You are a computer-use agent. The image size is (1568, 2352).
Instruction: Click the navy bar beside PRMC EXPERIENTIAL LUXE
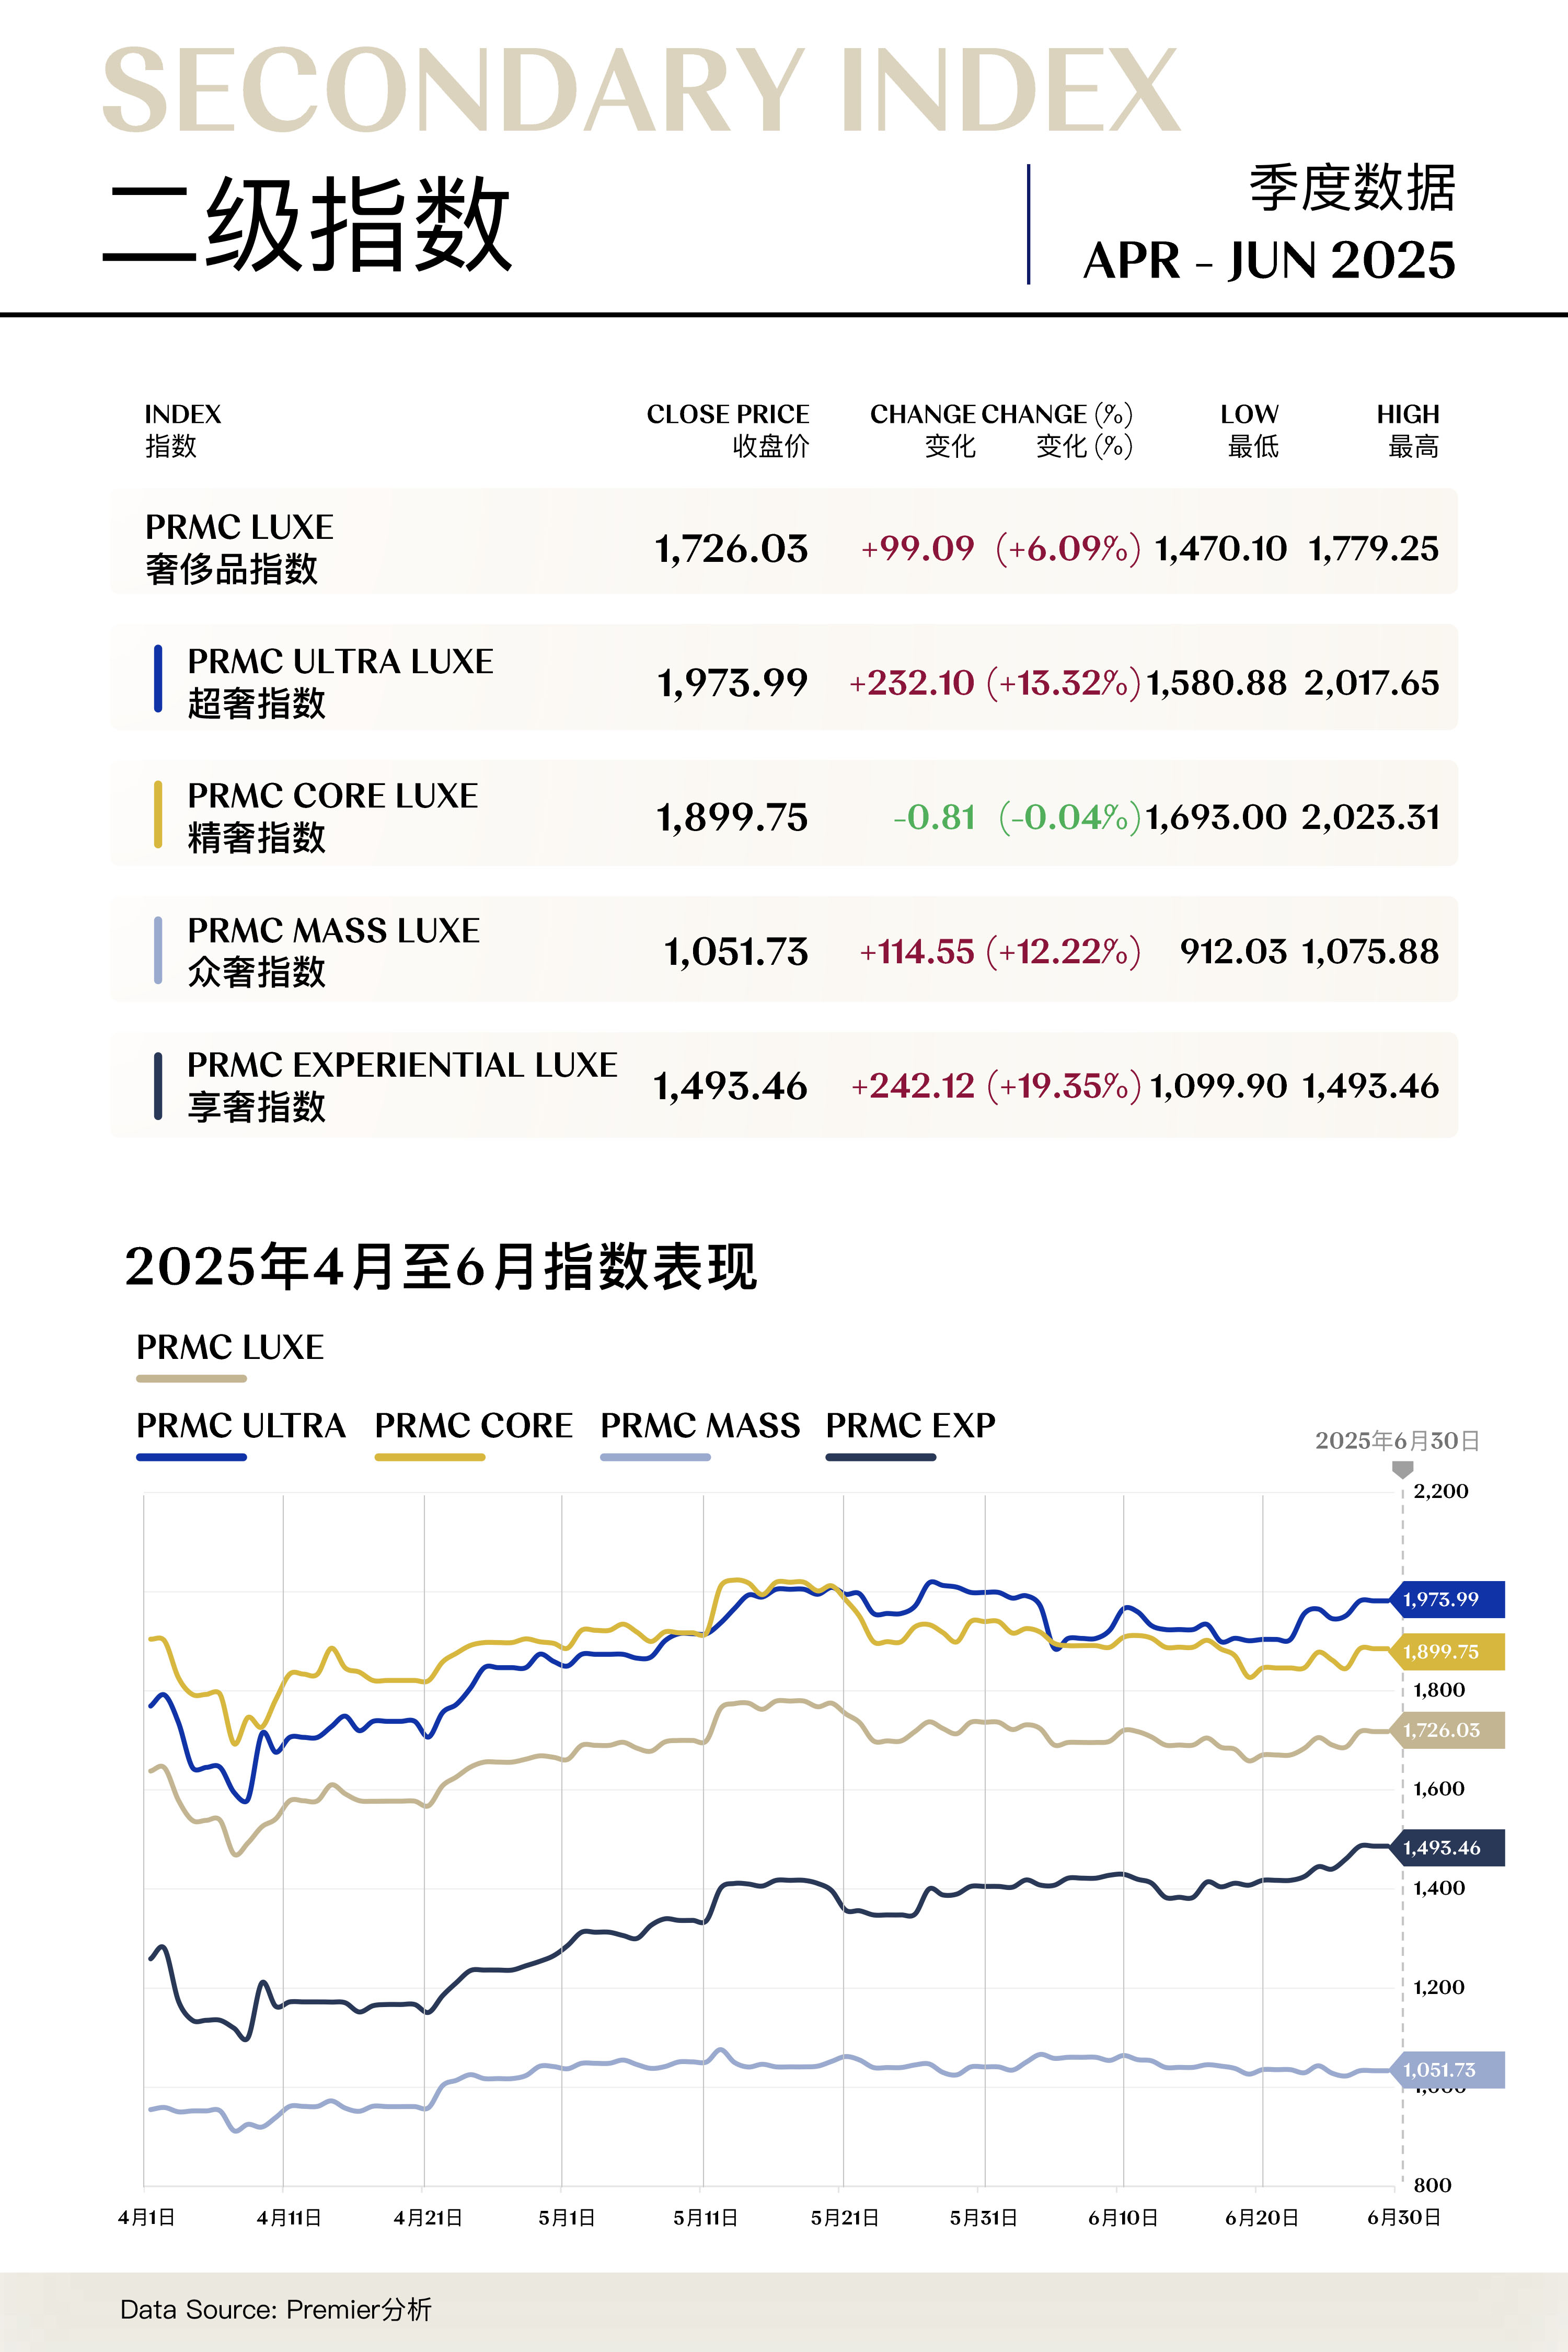coord(158,1086)
